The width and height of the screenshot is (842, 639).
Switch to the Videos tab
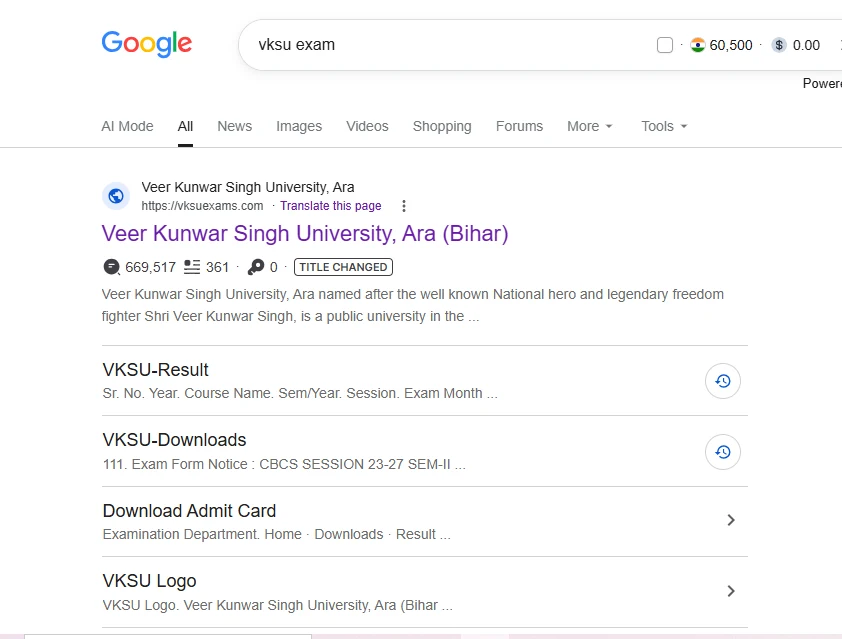[367, 126]
